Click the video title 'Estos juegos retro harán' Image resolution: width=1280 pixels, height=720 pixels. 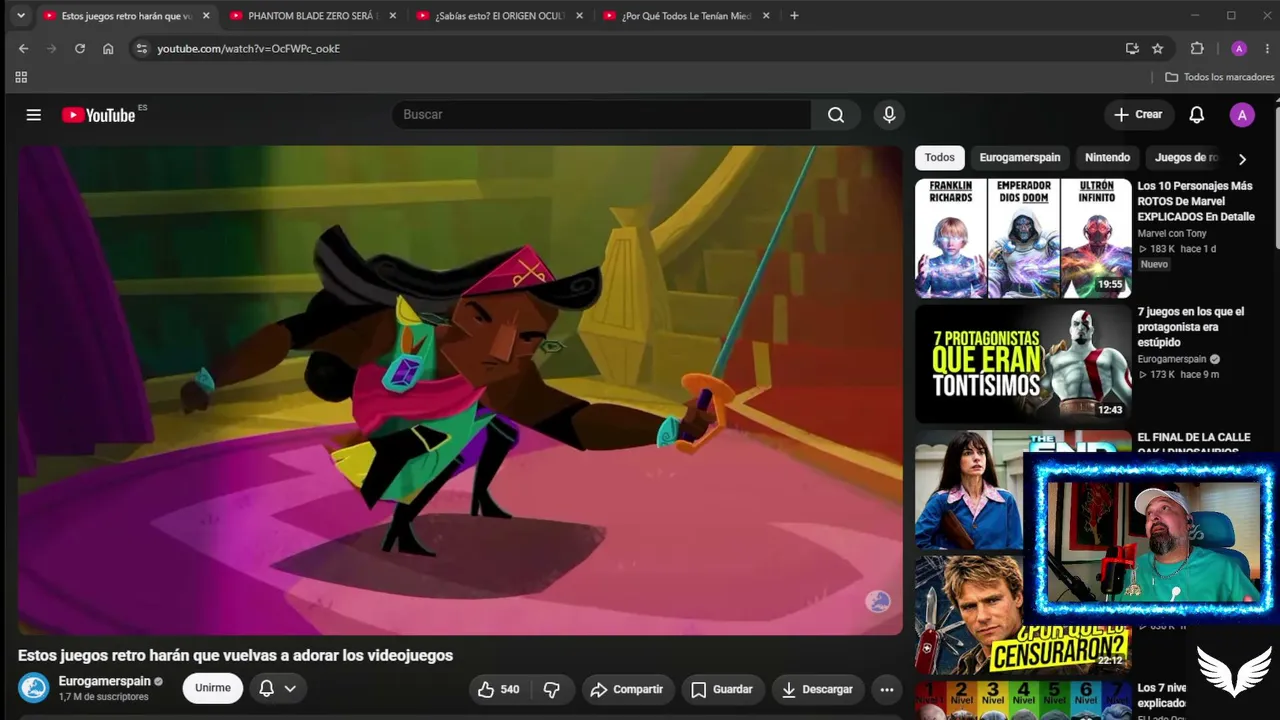coord(235,656)
